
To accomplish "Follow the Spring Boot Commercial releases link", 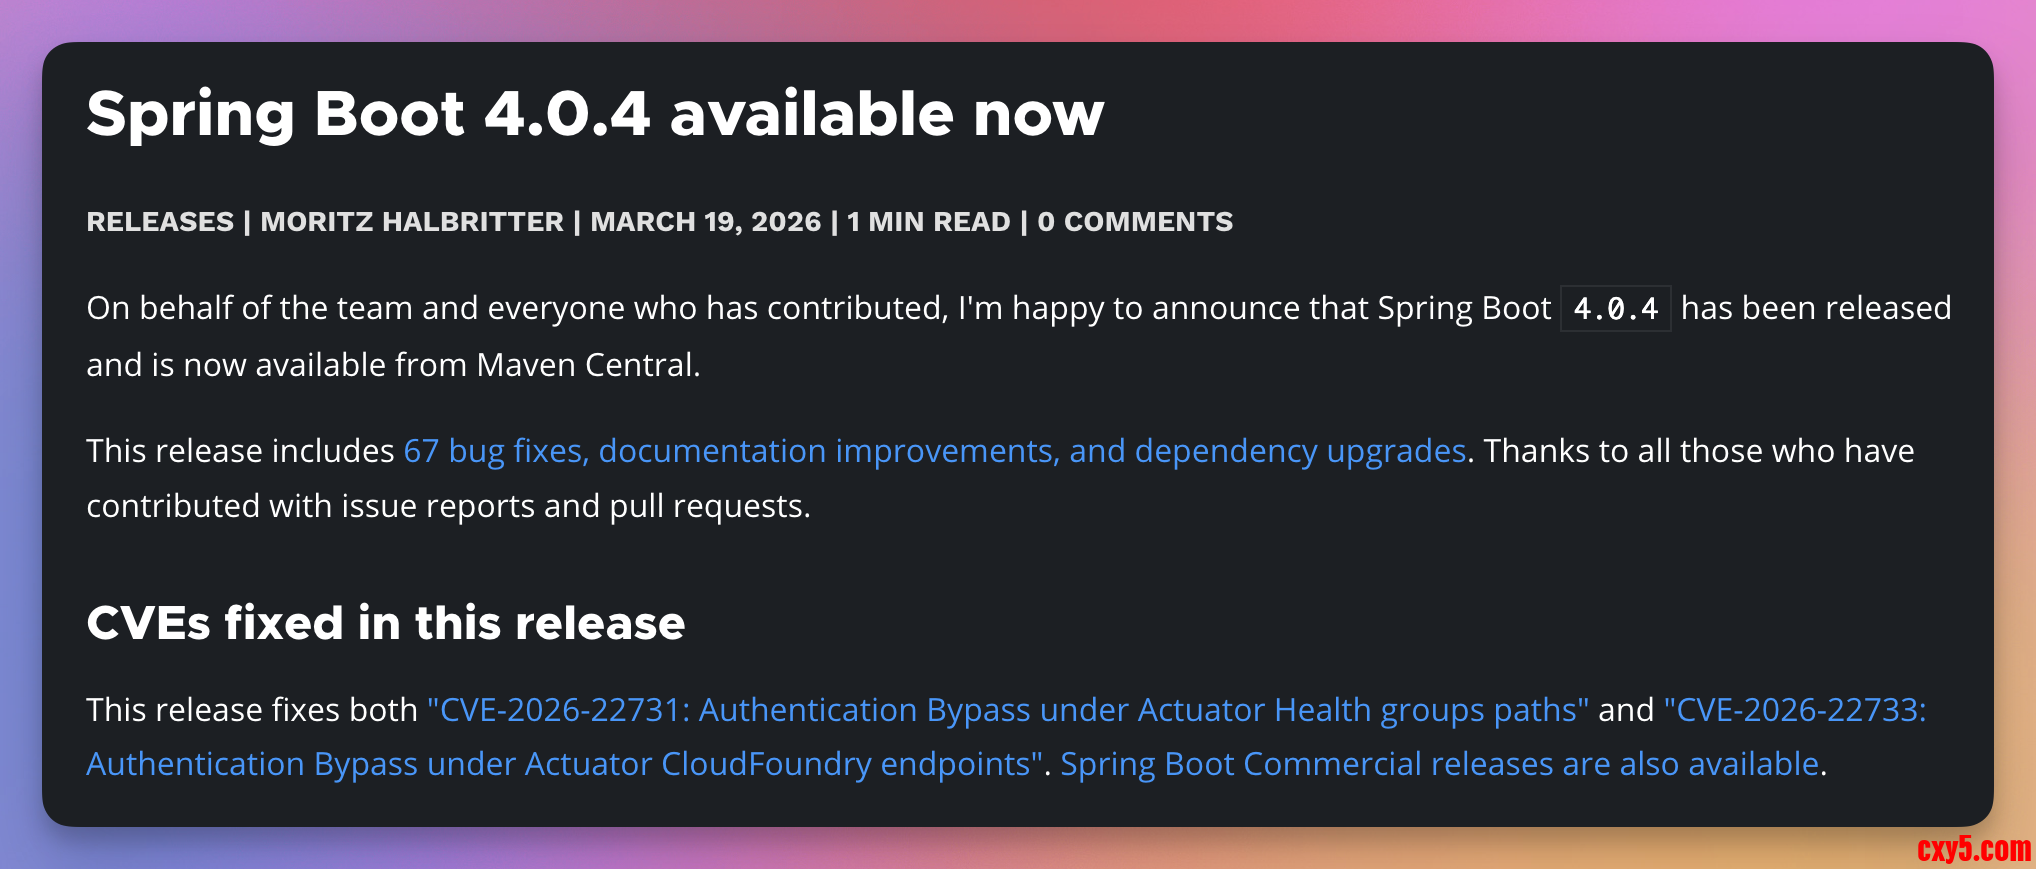I will 1439,764.
